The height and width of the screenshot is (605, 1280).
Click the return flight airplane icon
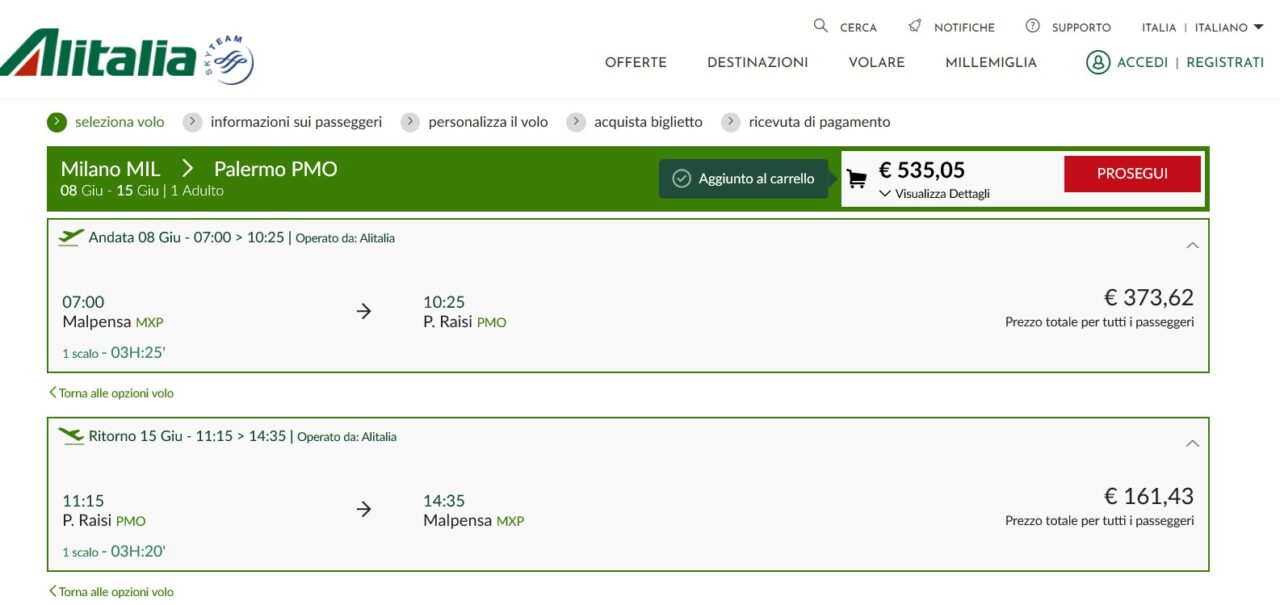click(x=71, y=436)
